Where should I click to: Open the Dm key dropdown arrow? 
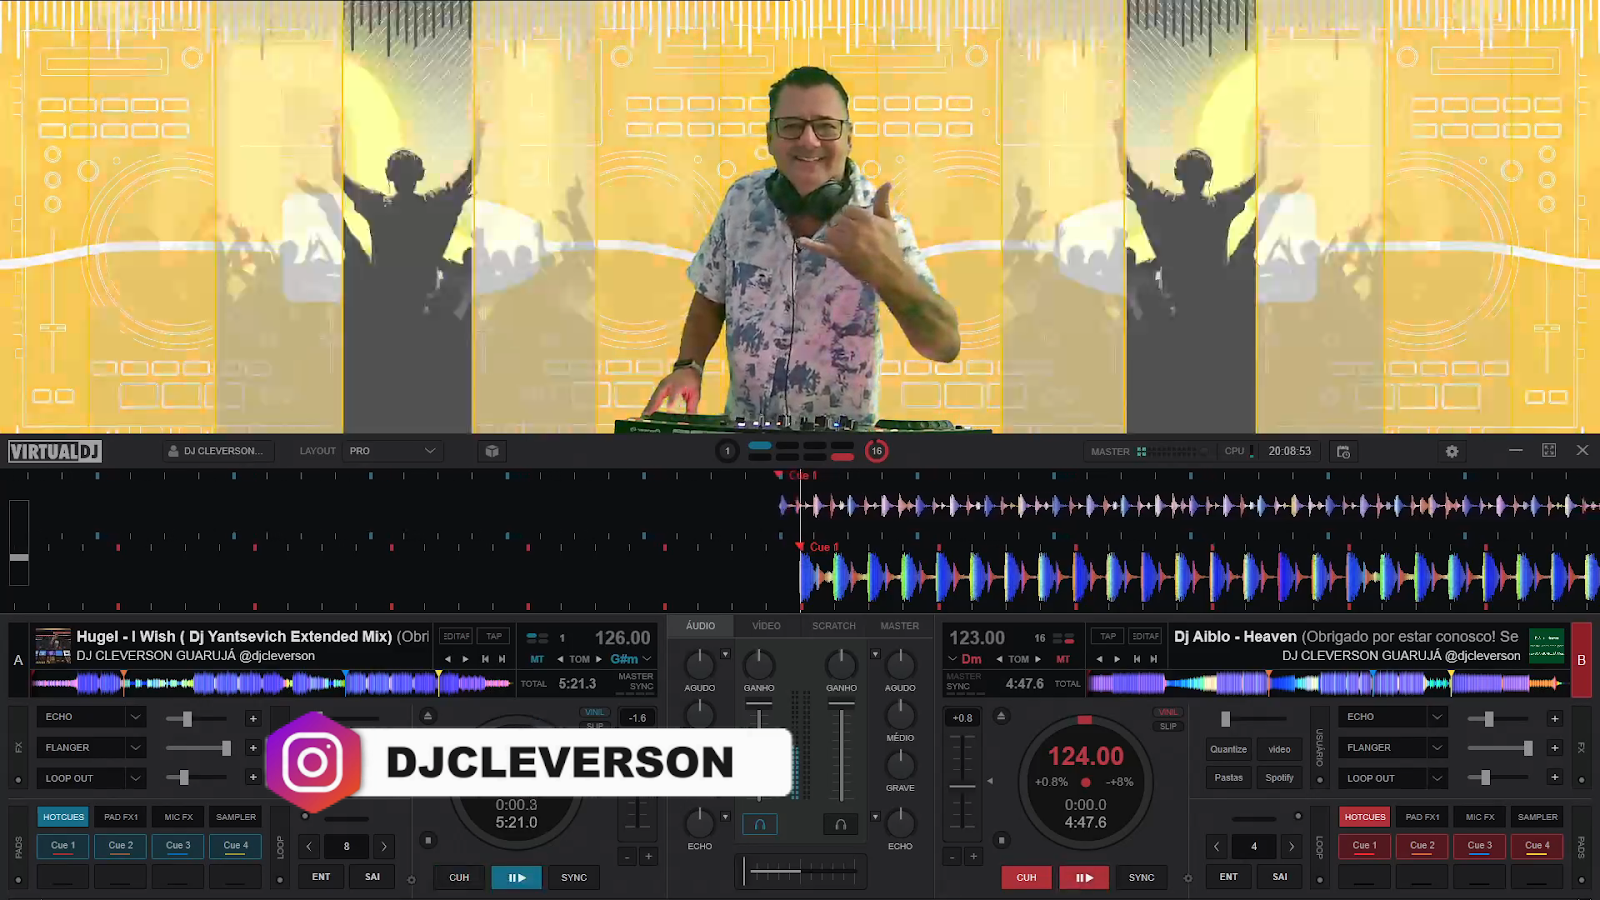[953, 659]
